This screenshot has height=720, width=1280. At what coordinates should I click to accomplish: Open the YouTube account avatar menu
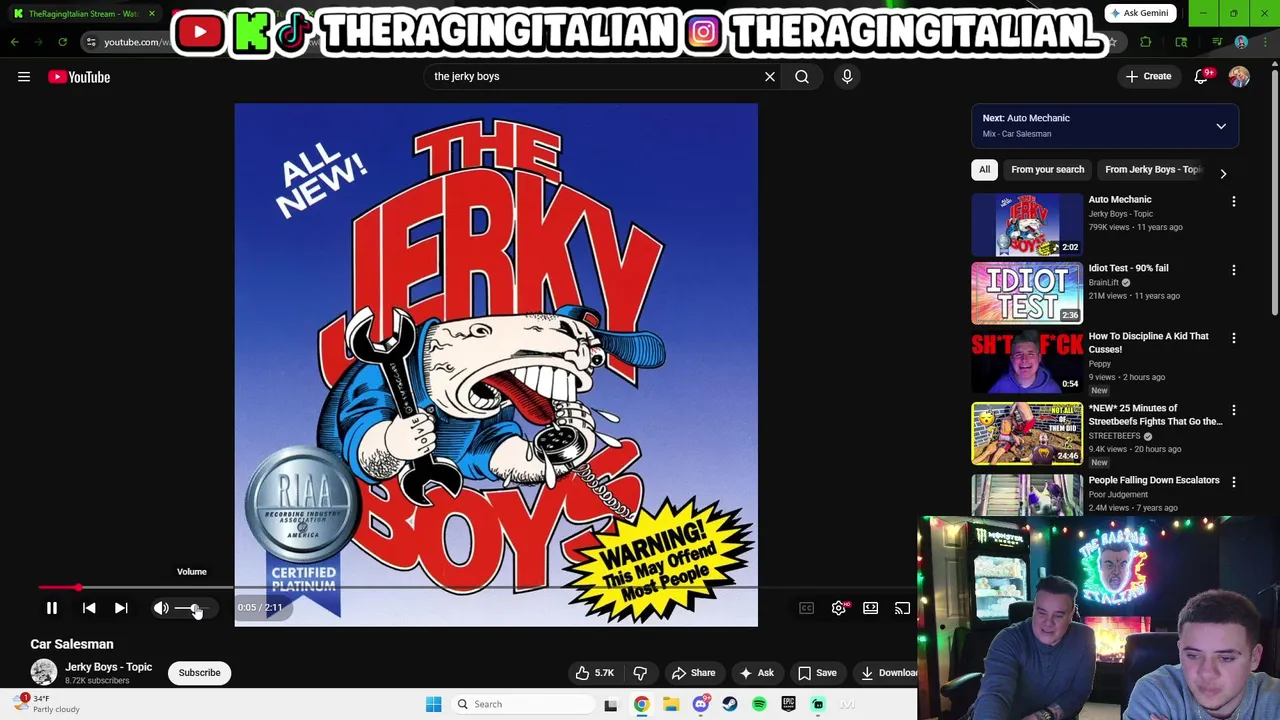[x=1239, y=77]
